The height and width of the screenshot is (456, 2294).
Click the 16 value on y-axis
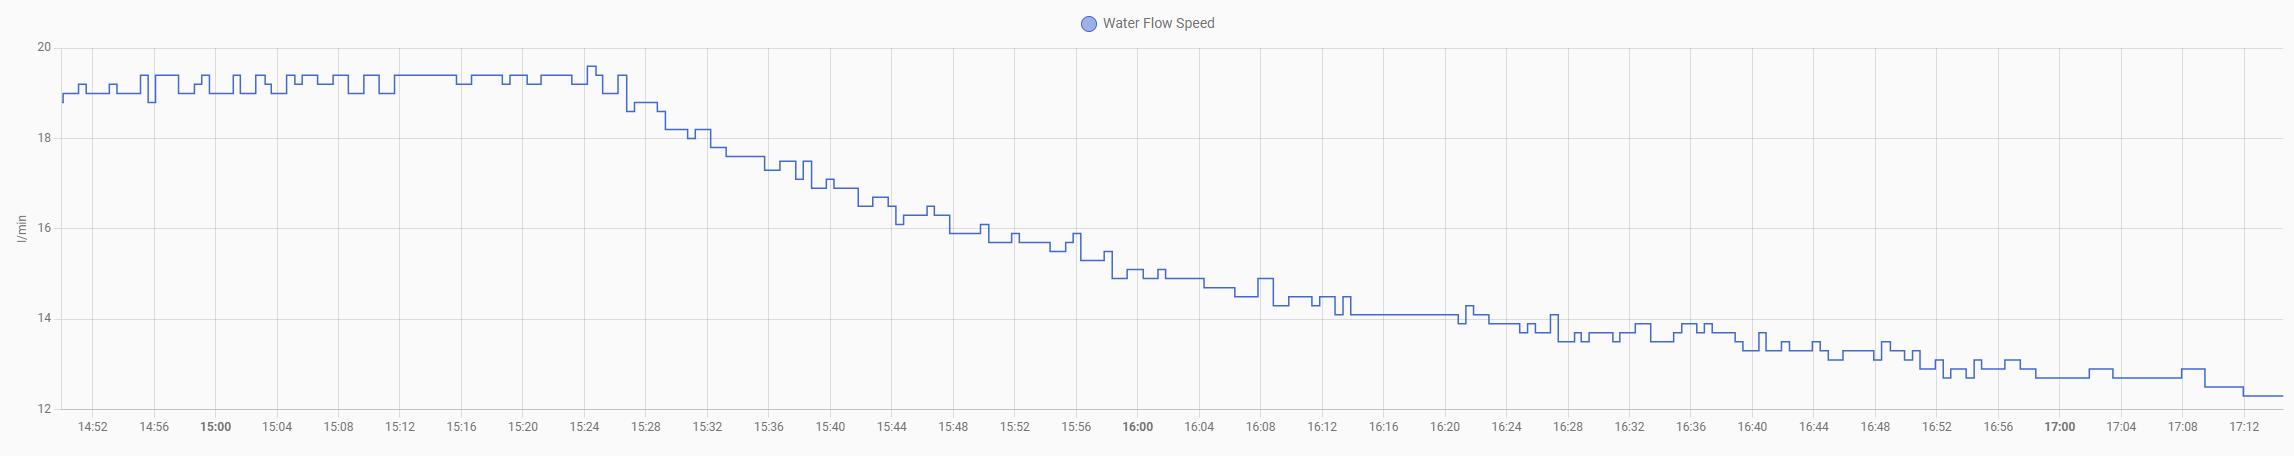[44, 228]
